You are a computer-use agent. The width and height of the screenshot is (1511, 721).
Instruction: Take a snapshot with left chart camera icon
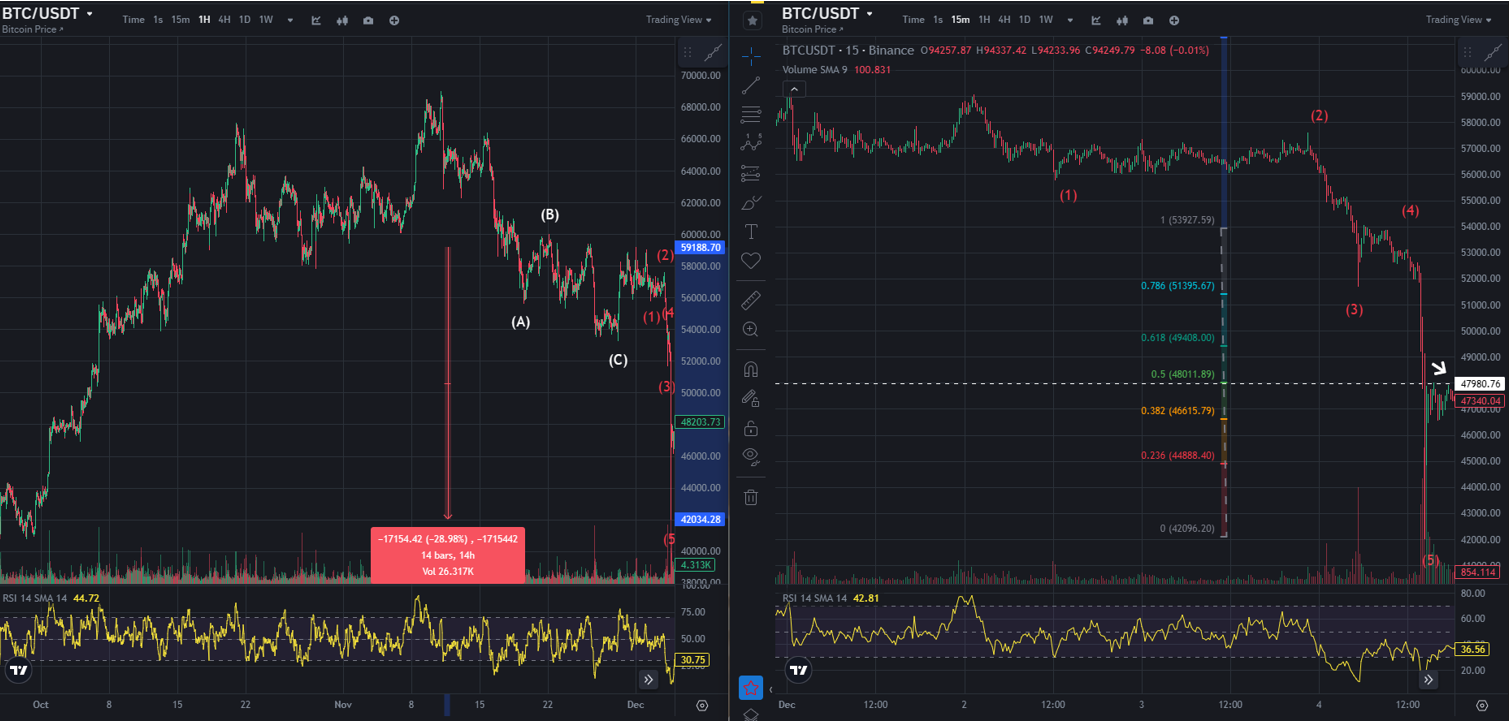(369, 20)
